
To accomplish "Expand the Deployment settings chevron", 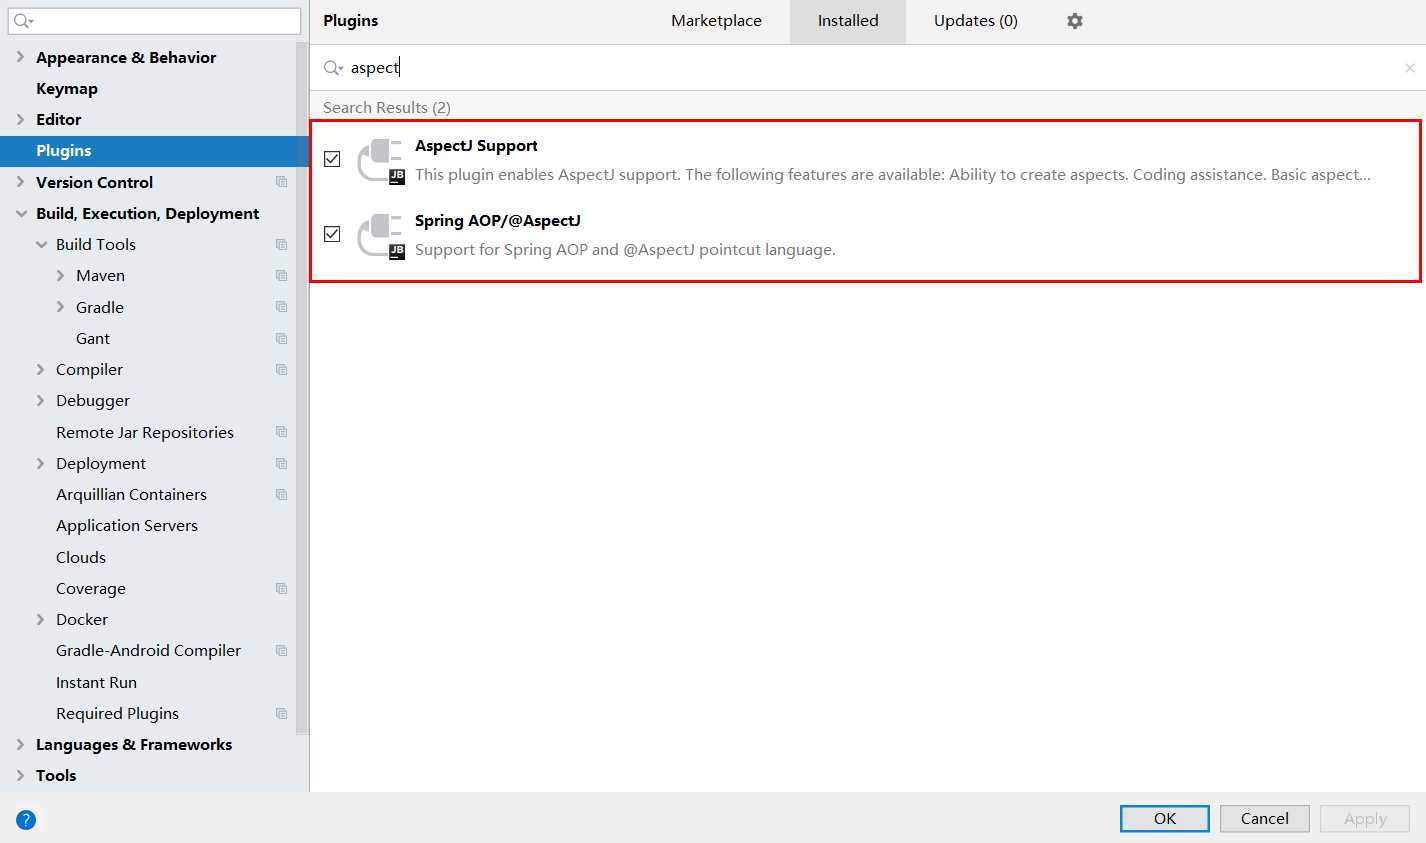I will pos(40,463).
